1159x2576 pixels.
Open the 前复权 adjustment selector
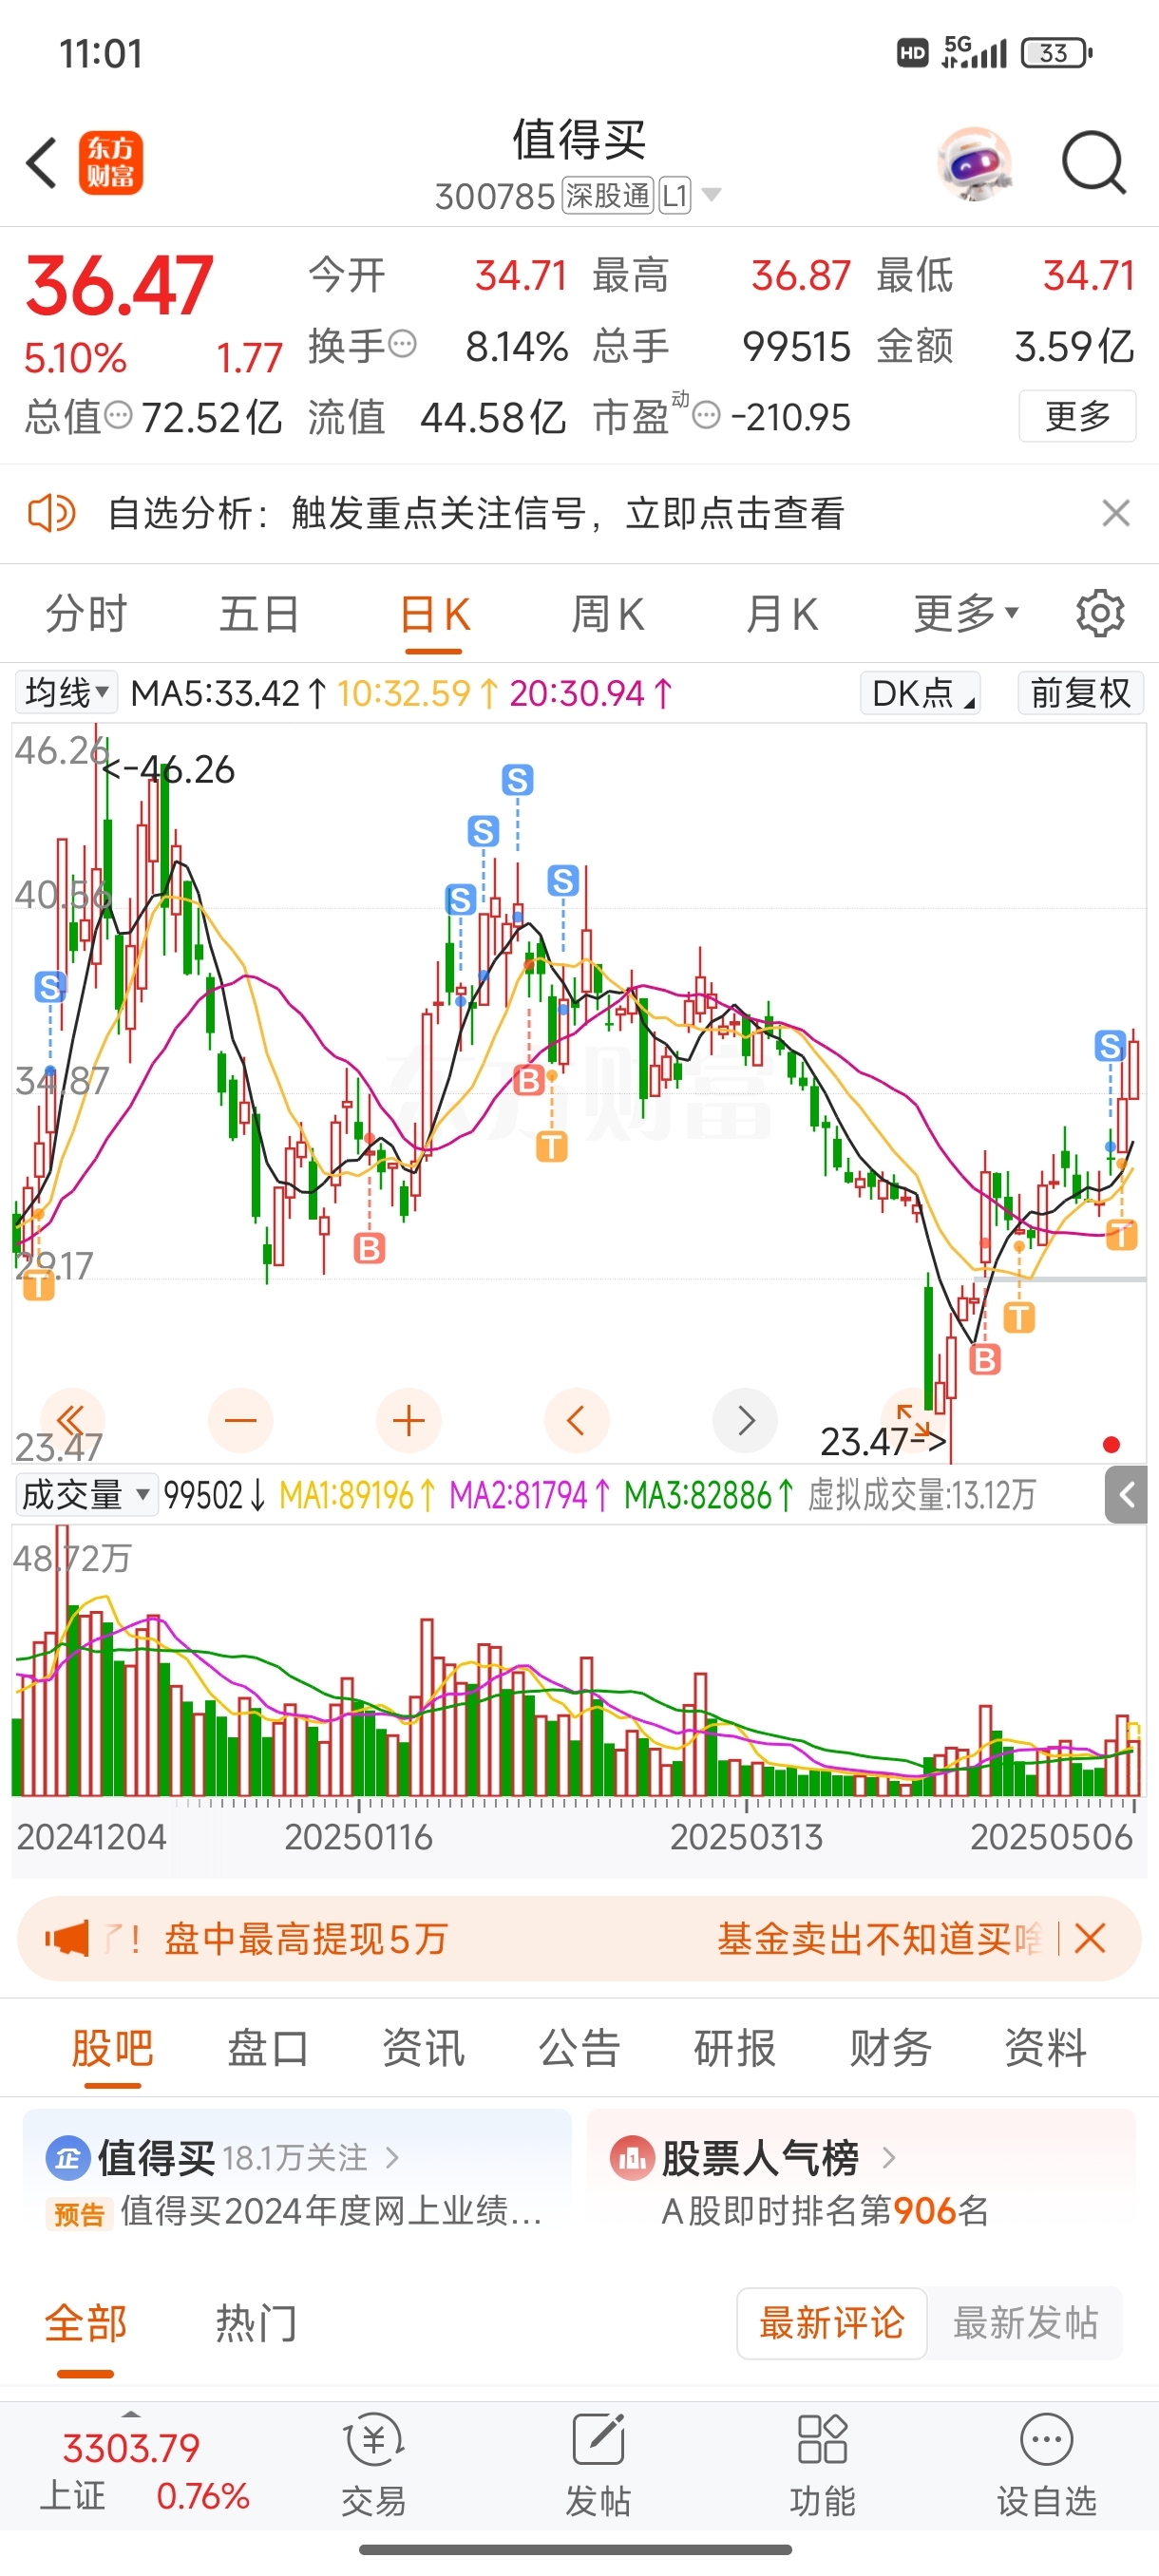pyautogui.click(x=1081, y=692)
